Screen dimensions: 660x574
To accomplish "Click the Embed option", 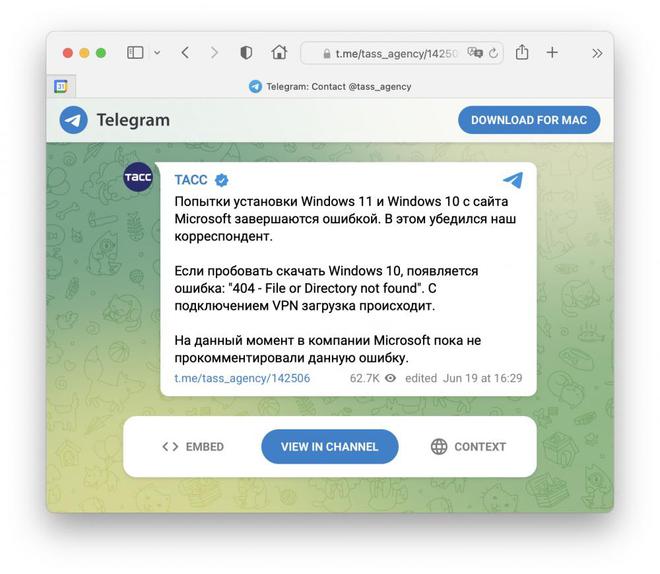I will click(193, 446).
